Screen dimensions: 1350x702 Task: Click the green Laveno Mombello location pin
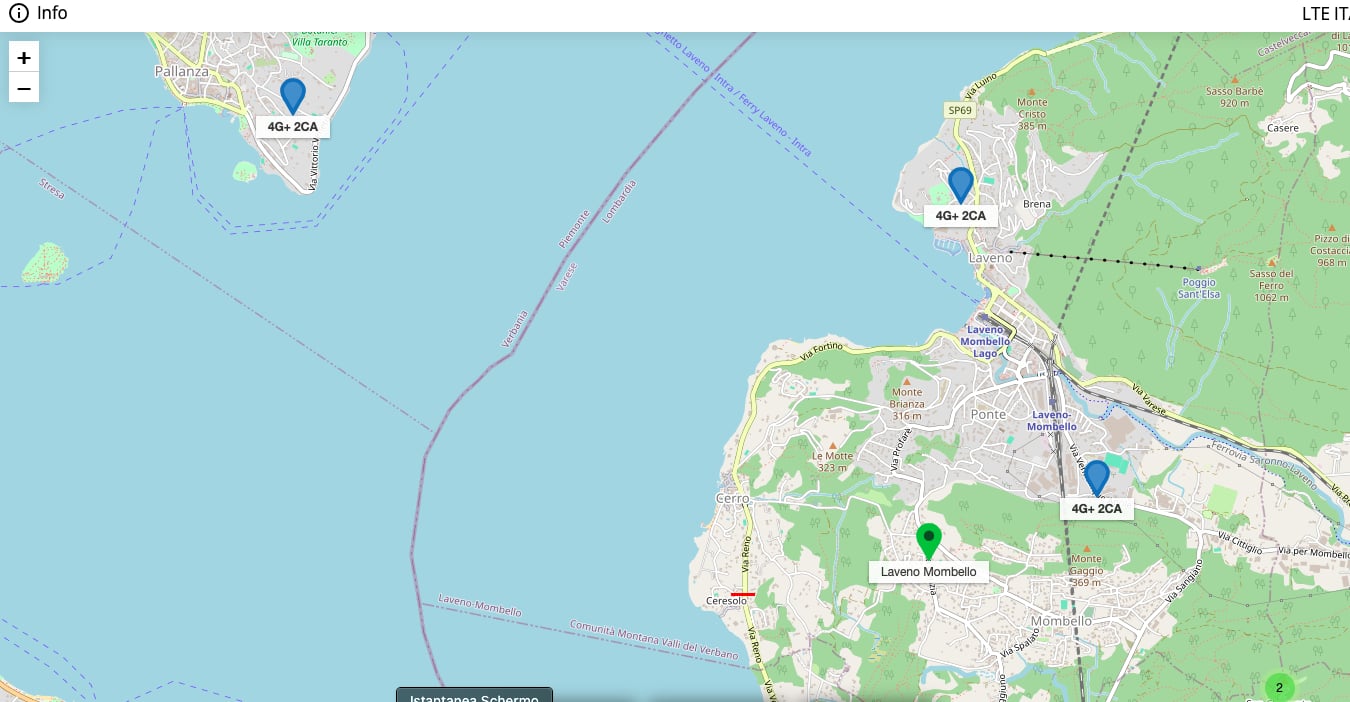929,541
